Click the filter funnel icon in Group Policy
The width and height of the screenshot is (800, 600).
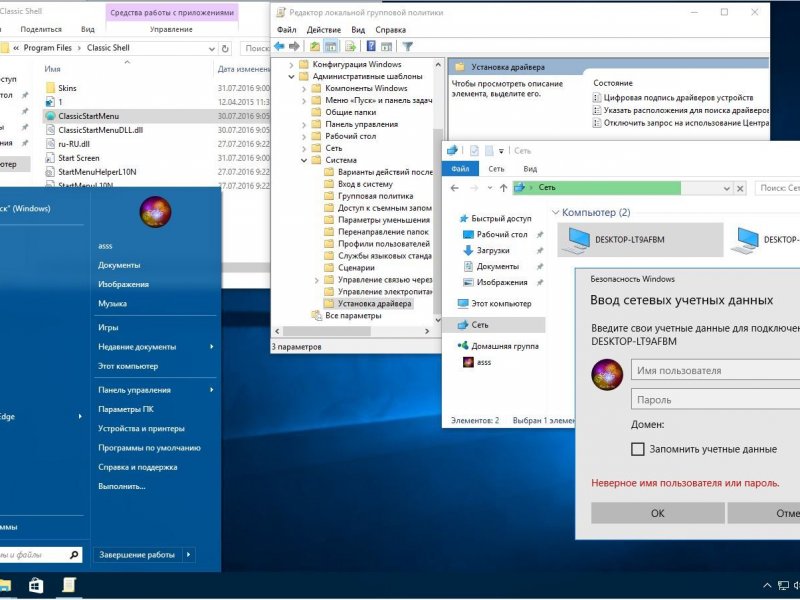pyautogui.click(x=407, y=46)
